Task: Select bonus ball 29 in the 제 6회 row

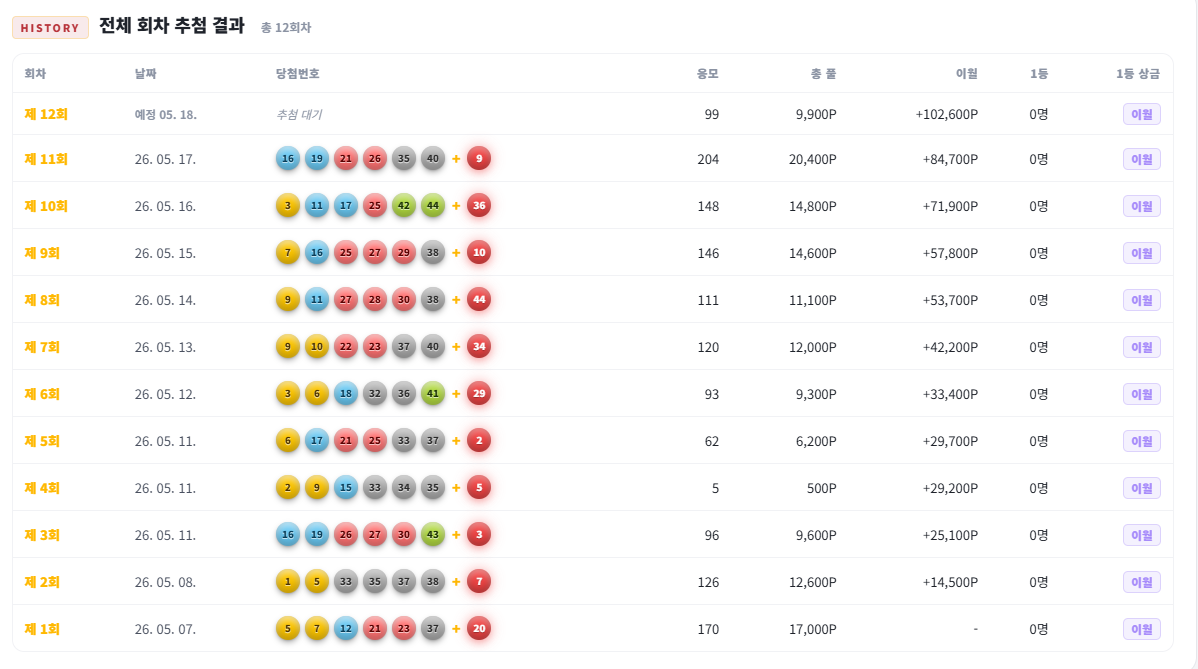Action: coord(479,394)
